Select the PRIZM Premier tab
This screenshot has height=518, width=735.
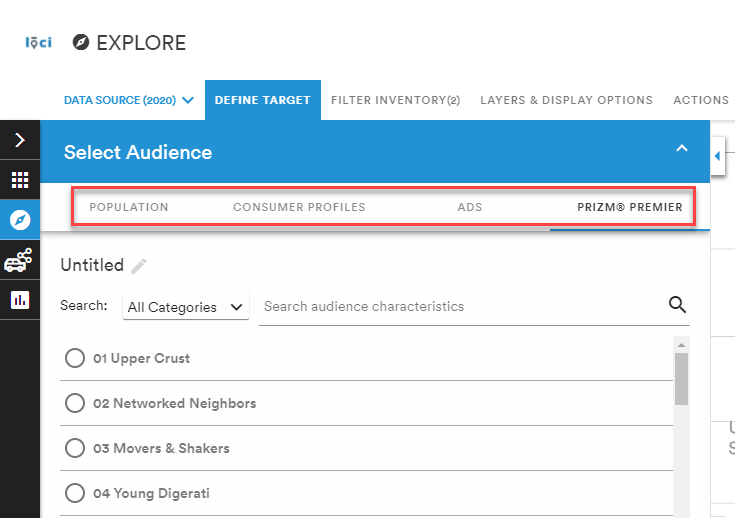coord(630,207)
